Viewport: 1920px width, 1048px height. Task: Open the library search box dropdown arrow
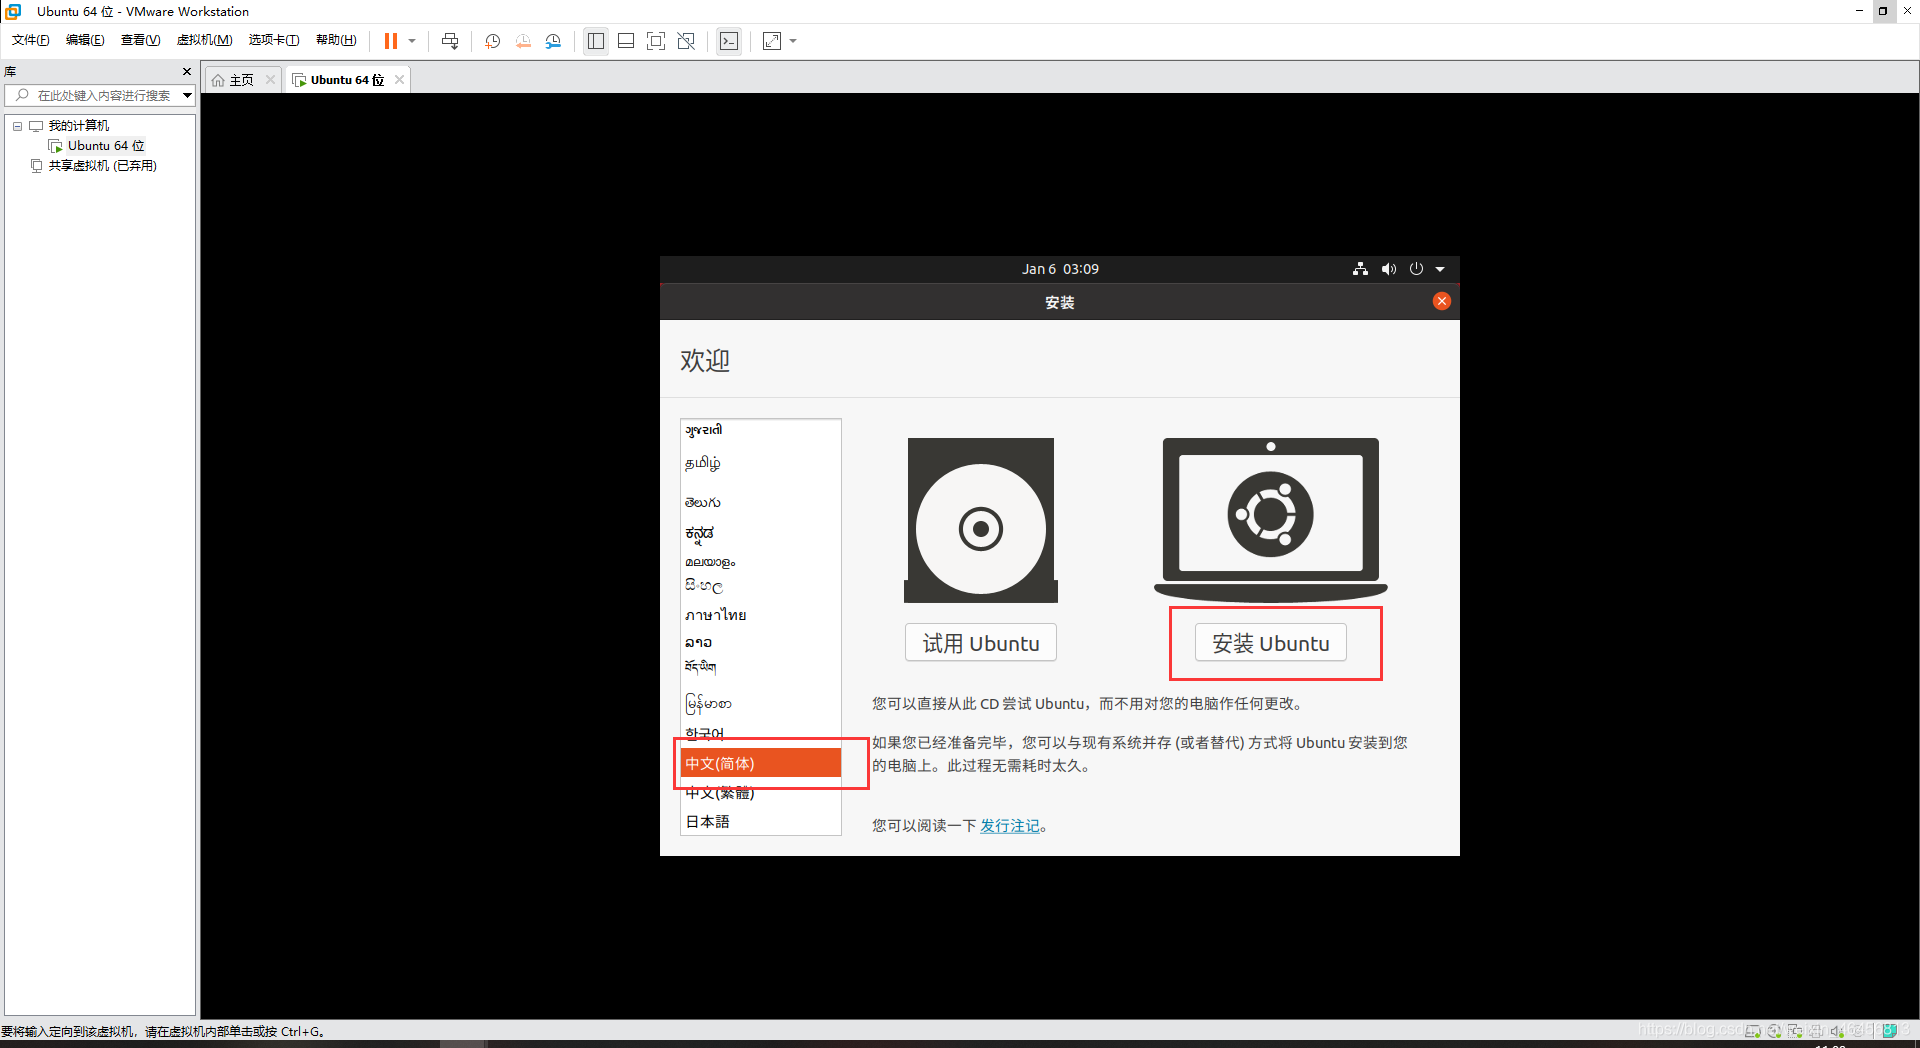point(187,96)
